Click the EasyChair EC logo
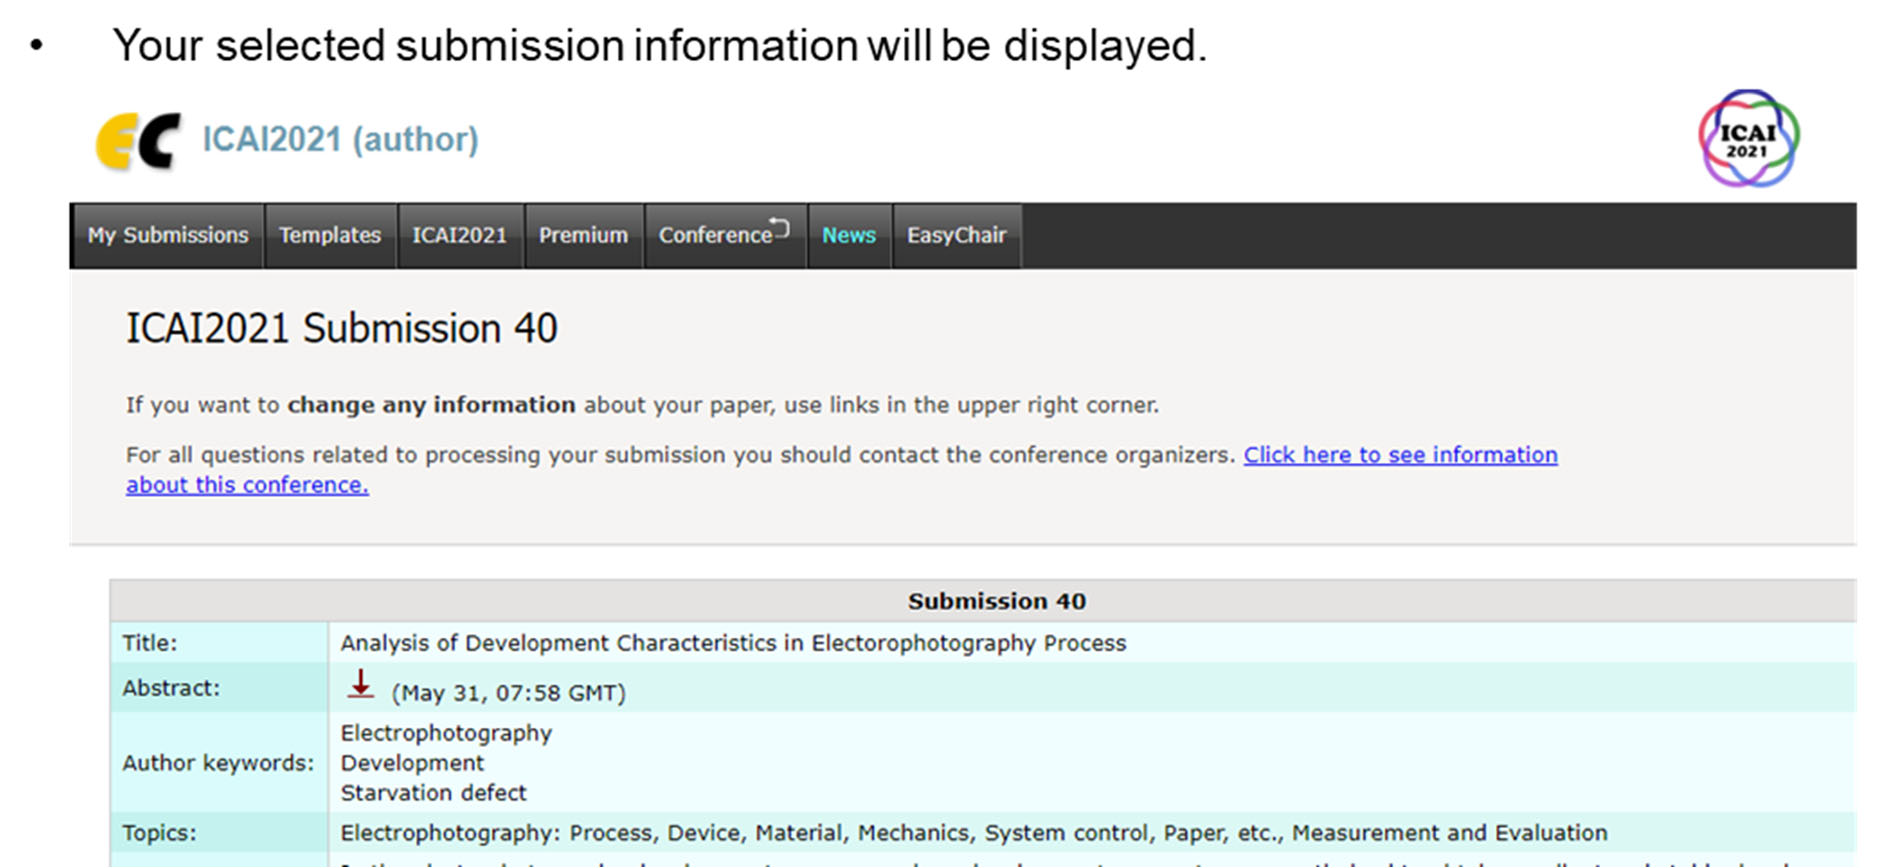1899x868 pixels. point(138,141)
